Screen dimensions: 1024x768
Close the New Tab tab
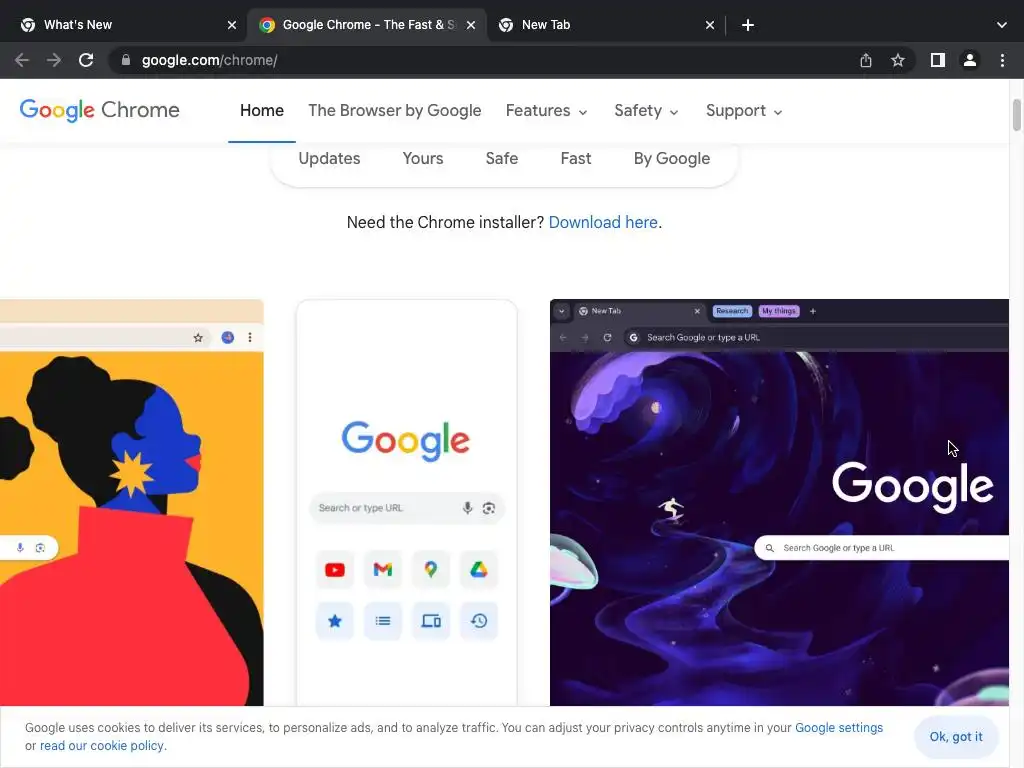pos(710,25)
